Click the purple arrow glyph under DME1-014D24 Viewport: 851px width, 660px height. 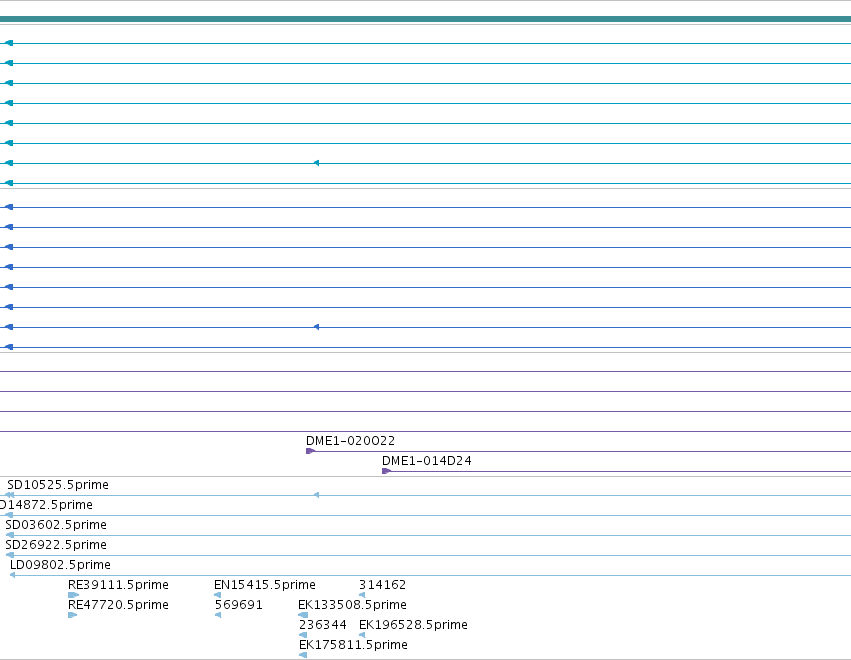point(386,471)
